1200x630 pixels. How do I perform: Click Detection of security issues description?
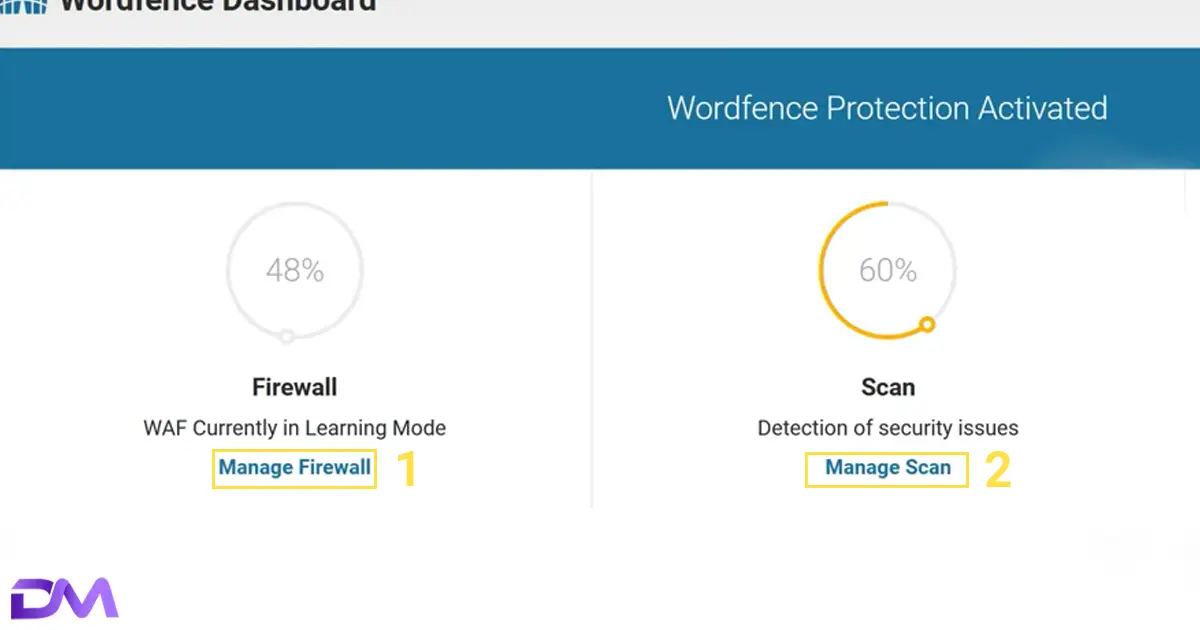(888, 428)
